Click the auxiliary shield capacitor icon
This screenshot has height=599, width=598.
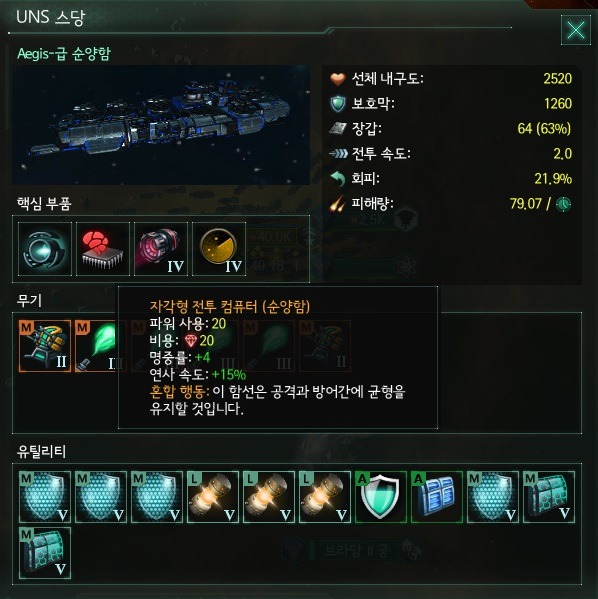(x=381, y=497)
